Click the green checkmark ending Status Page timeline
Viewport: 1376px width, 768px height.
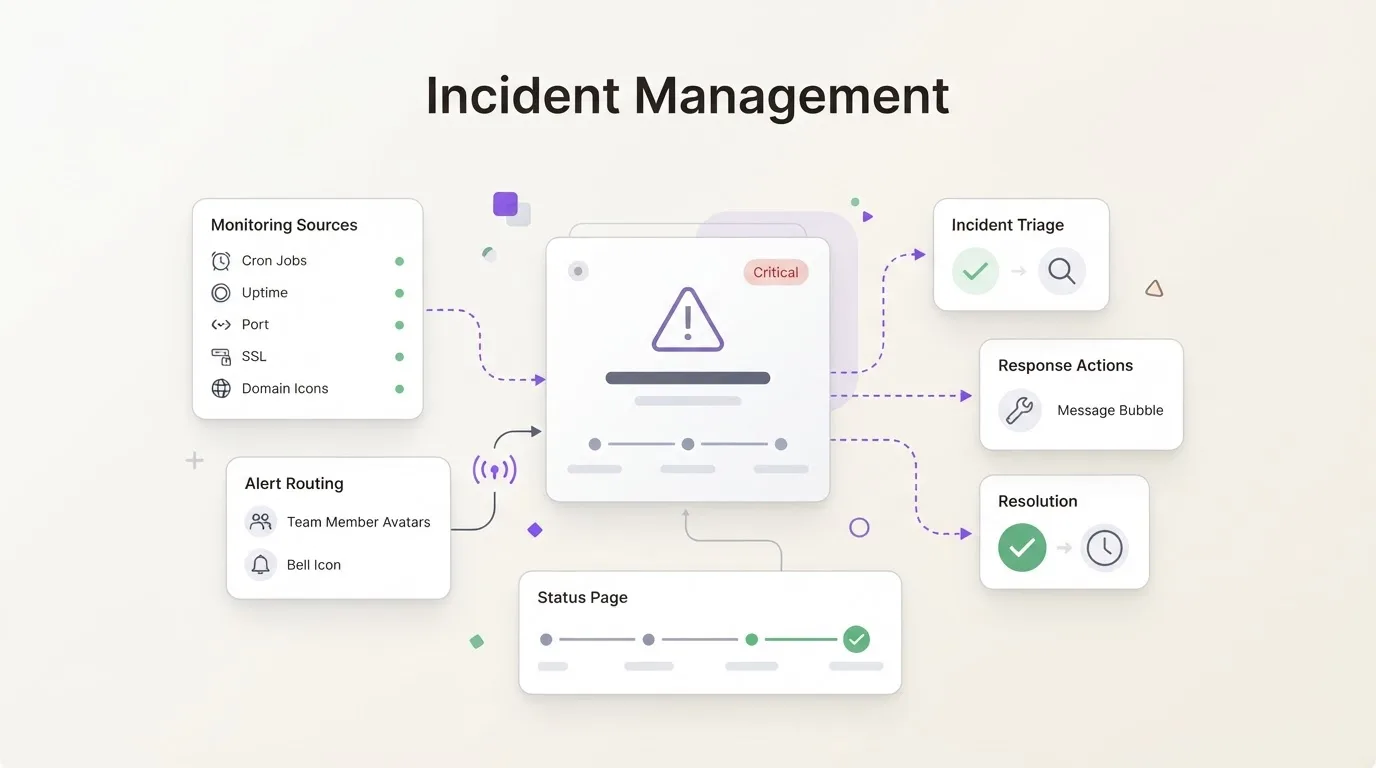point(856,639)
